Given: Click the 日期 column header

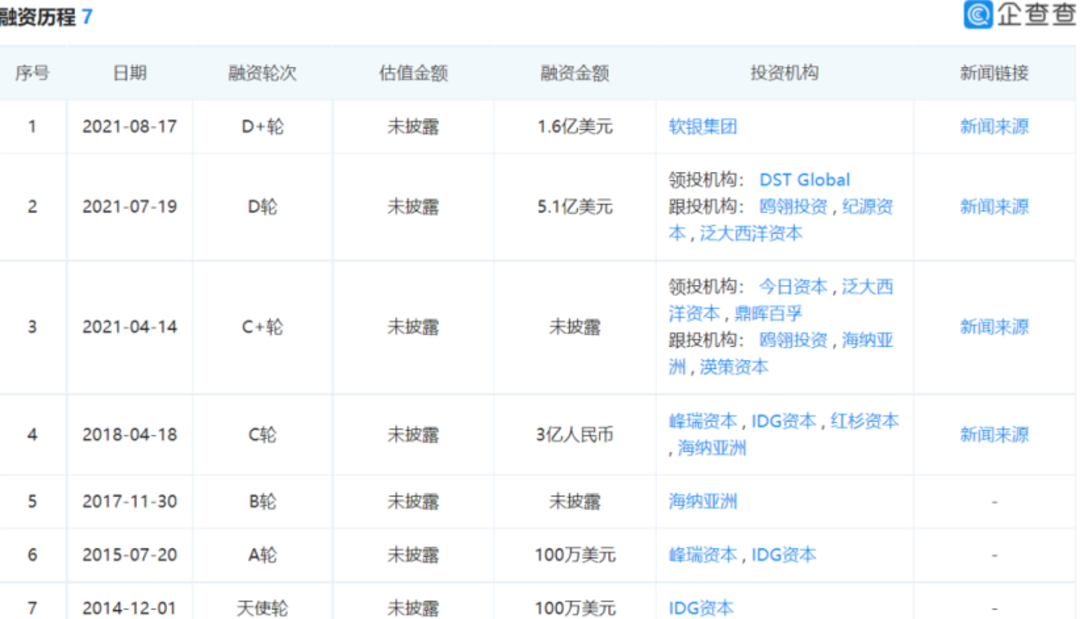Looking at the screenshot, I should pyautogui.click(x=129, y=73).
